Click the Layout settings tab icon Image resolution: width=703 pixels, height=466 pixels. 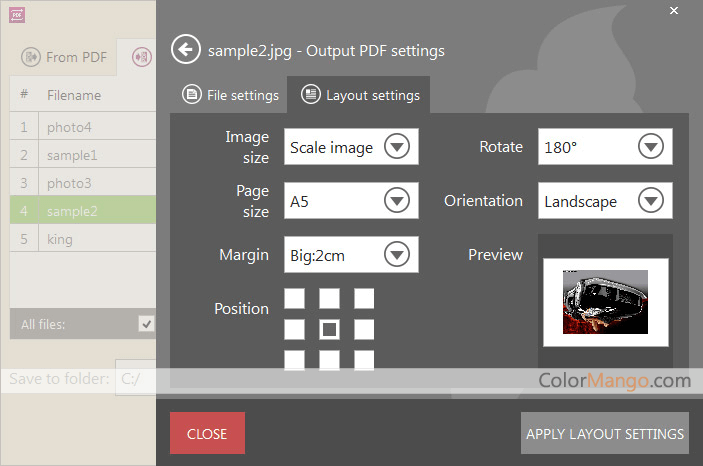(x=311, y=95)
